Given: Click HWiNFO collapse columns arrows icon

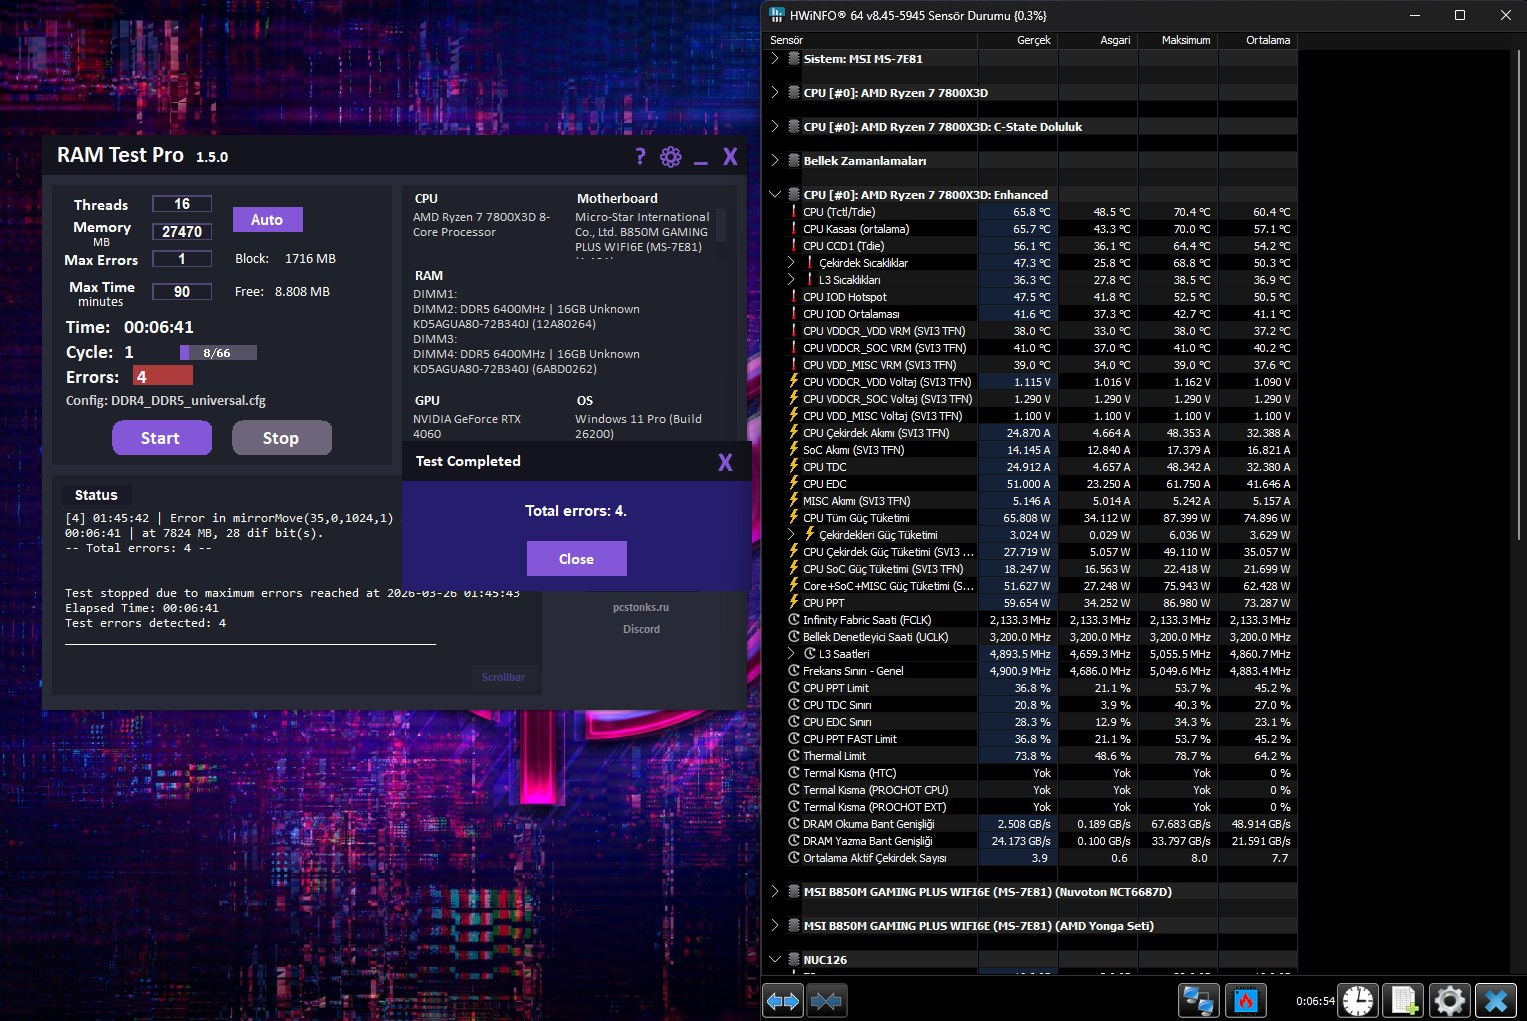Looking at the screenshot, I should coord(827,1000).
